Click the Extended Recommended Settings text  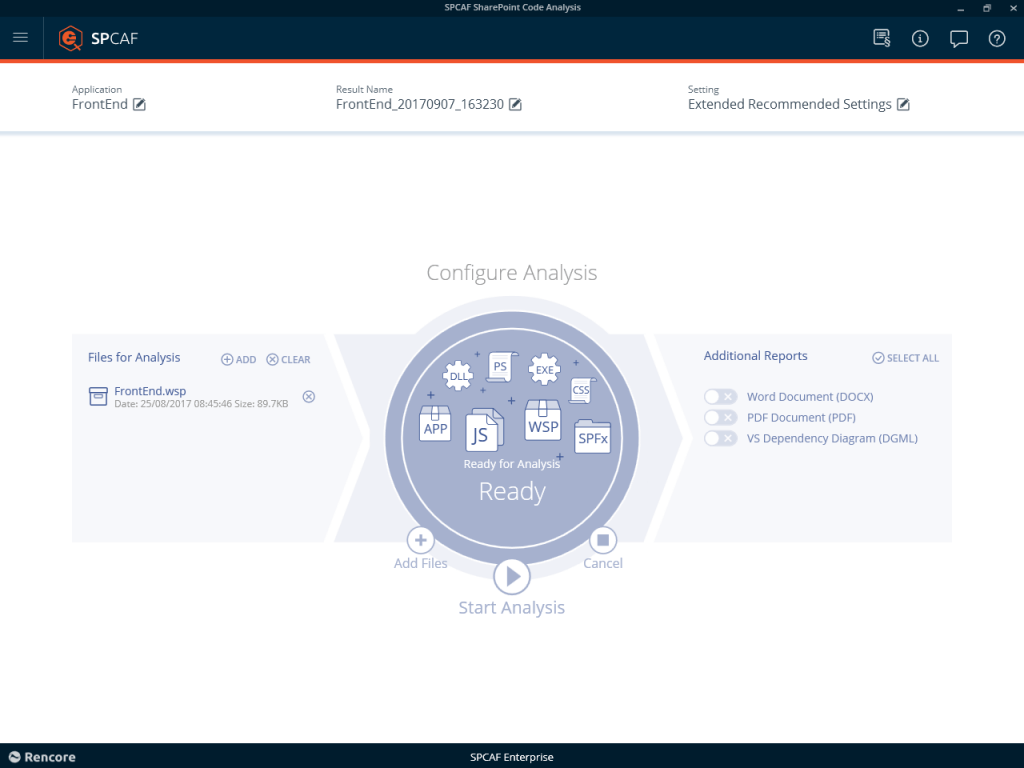790,104
